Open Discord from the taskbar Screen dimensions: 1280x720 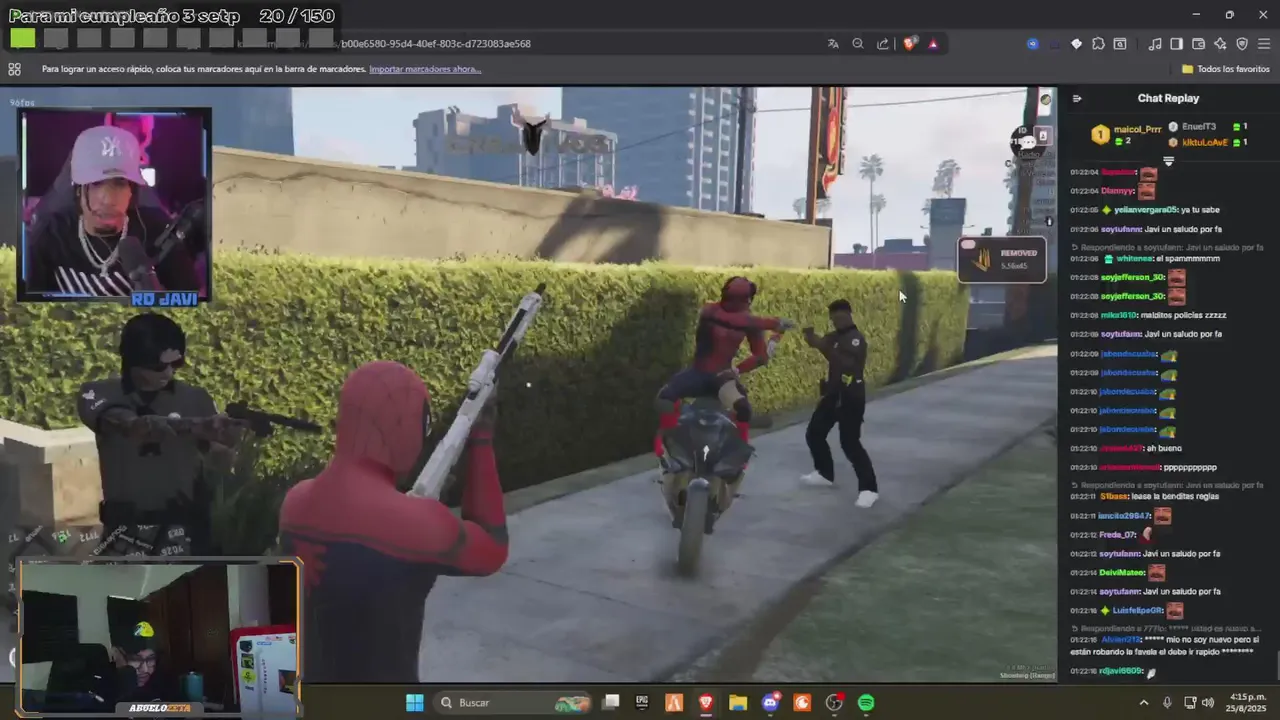pos(770,703)
